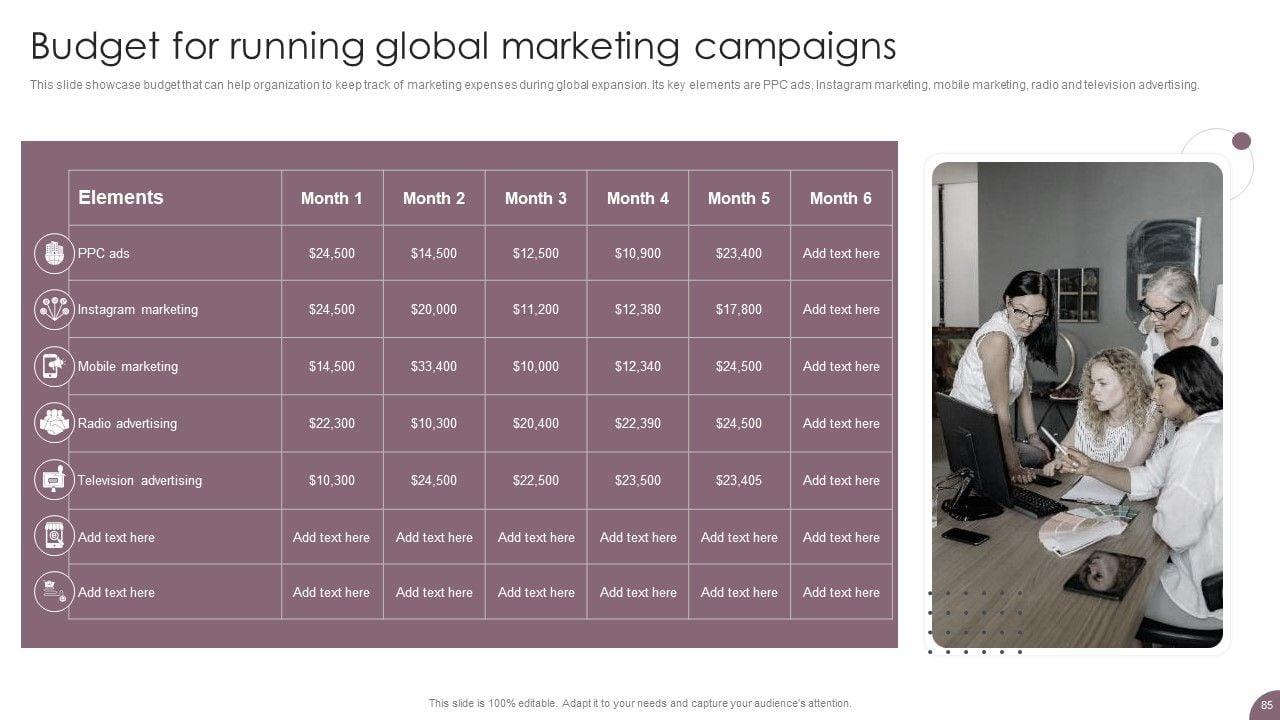Click the Mobile marketing phone megaphone icon
Viewport: 1280px width, 720px height.
54,367
